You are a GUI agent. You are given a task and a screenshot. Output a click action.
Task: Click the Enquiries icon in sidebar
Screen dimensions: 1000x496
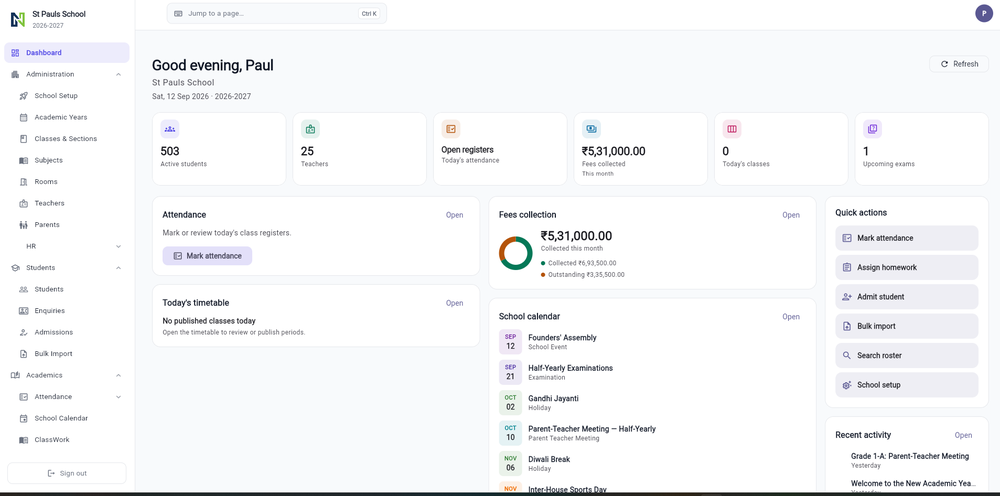[x=24, y=310]
